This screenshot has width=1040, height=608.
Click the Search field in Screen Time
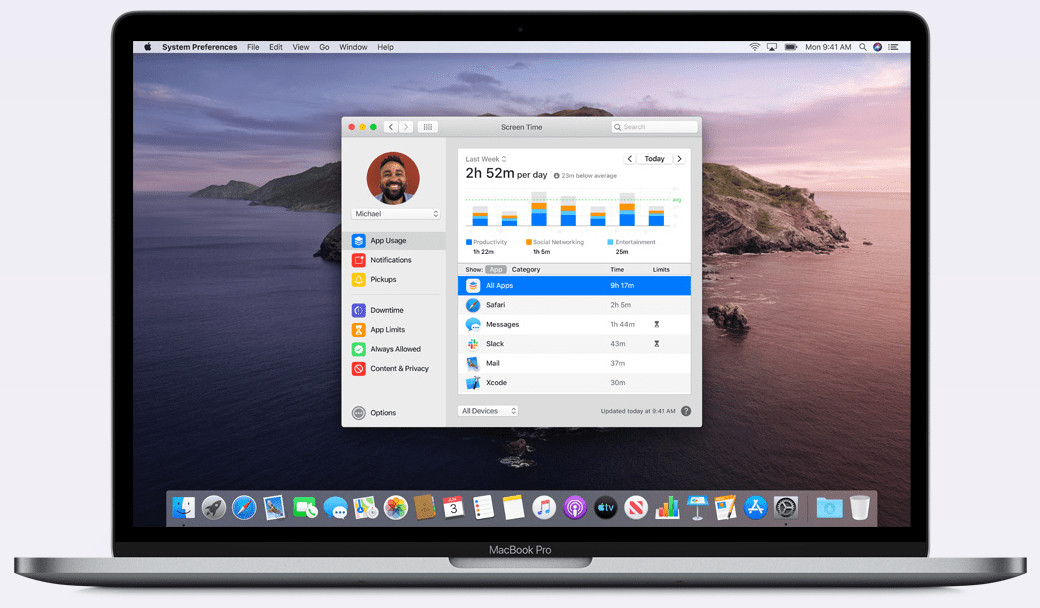coord(655,127)
